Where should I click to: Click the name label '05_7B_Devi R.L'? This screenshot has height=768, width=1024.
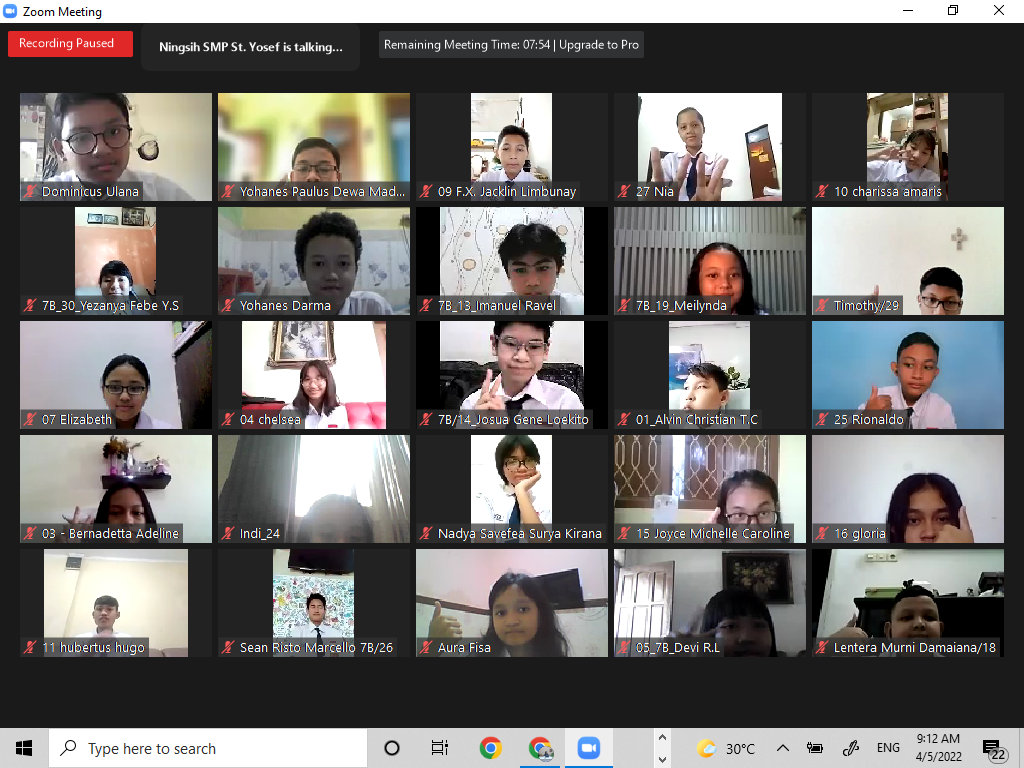tap(678, 647)
